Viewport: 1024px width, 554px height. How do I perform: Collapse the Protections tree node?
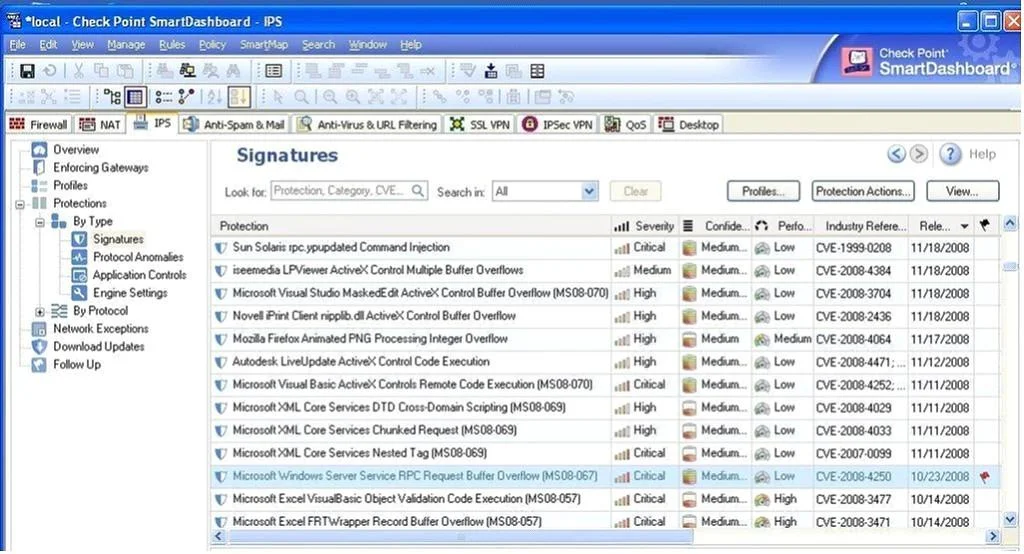20,204
